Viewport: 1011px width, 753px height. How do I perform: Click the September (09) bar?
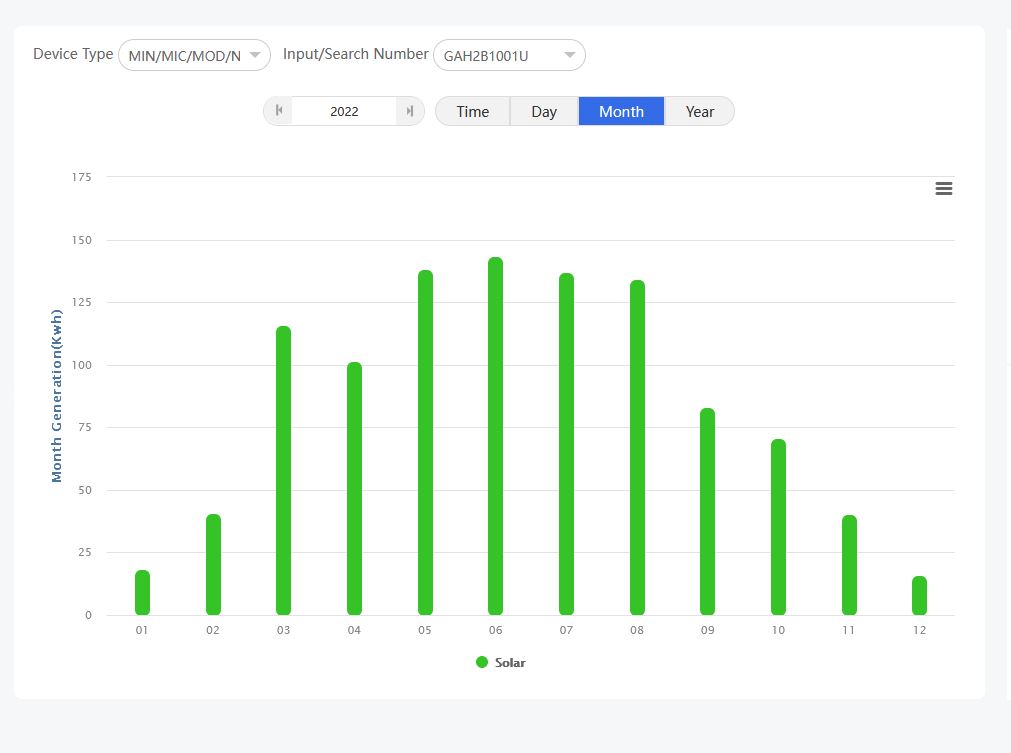(707, 511)
